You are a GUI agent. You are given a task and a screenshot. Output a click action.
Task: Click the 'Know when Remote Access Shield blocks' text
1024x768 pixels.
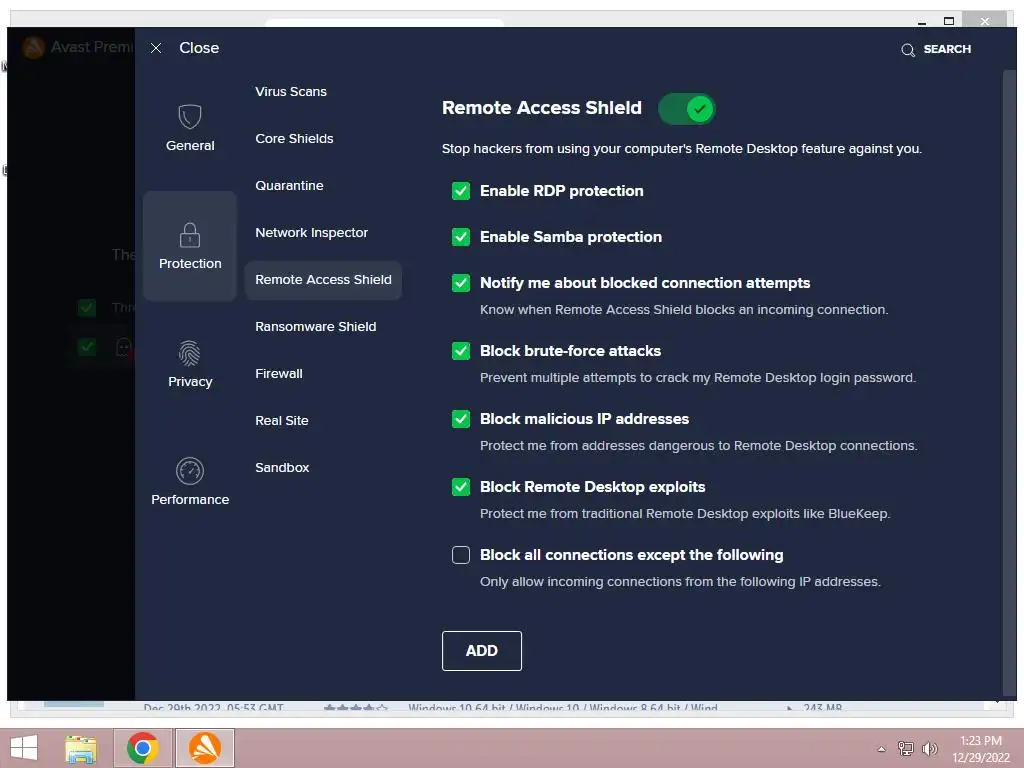[x=684, y=310]
